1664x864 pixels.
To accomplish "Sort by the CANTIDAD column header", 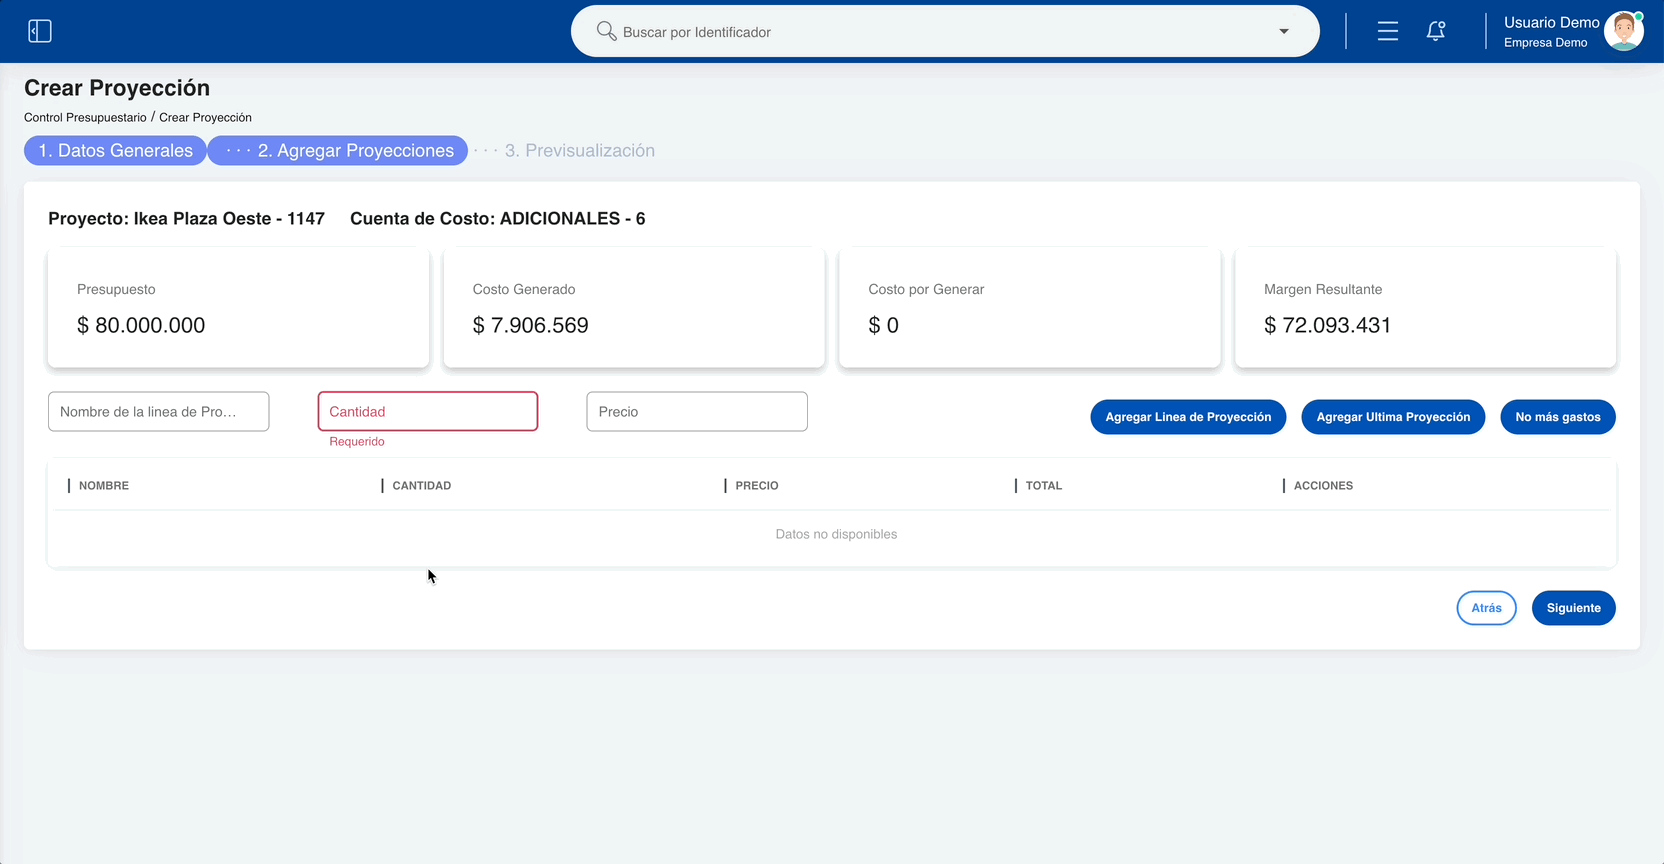I will pyautogui.click(x=422, y=485).
